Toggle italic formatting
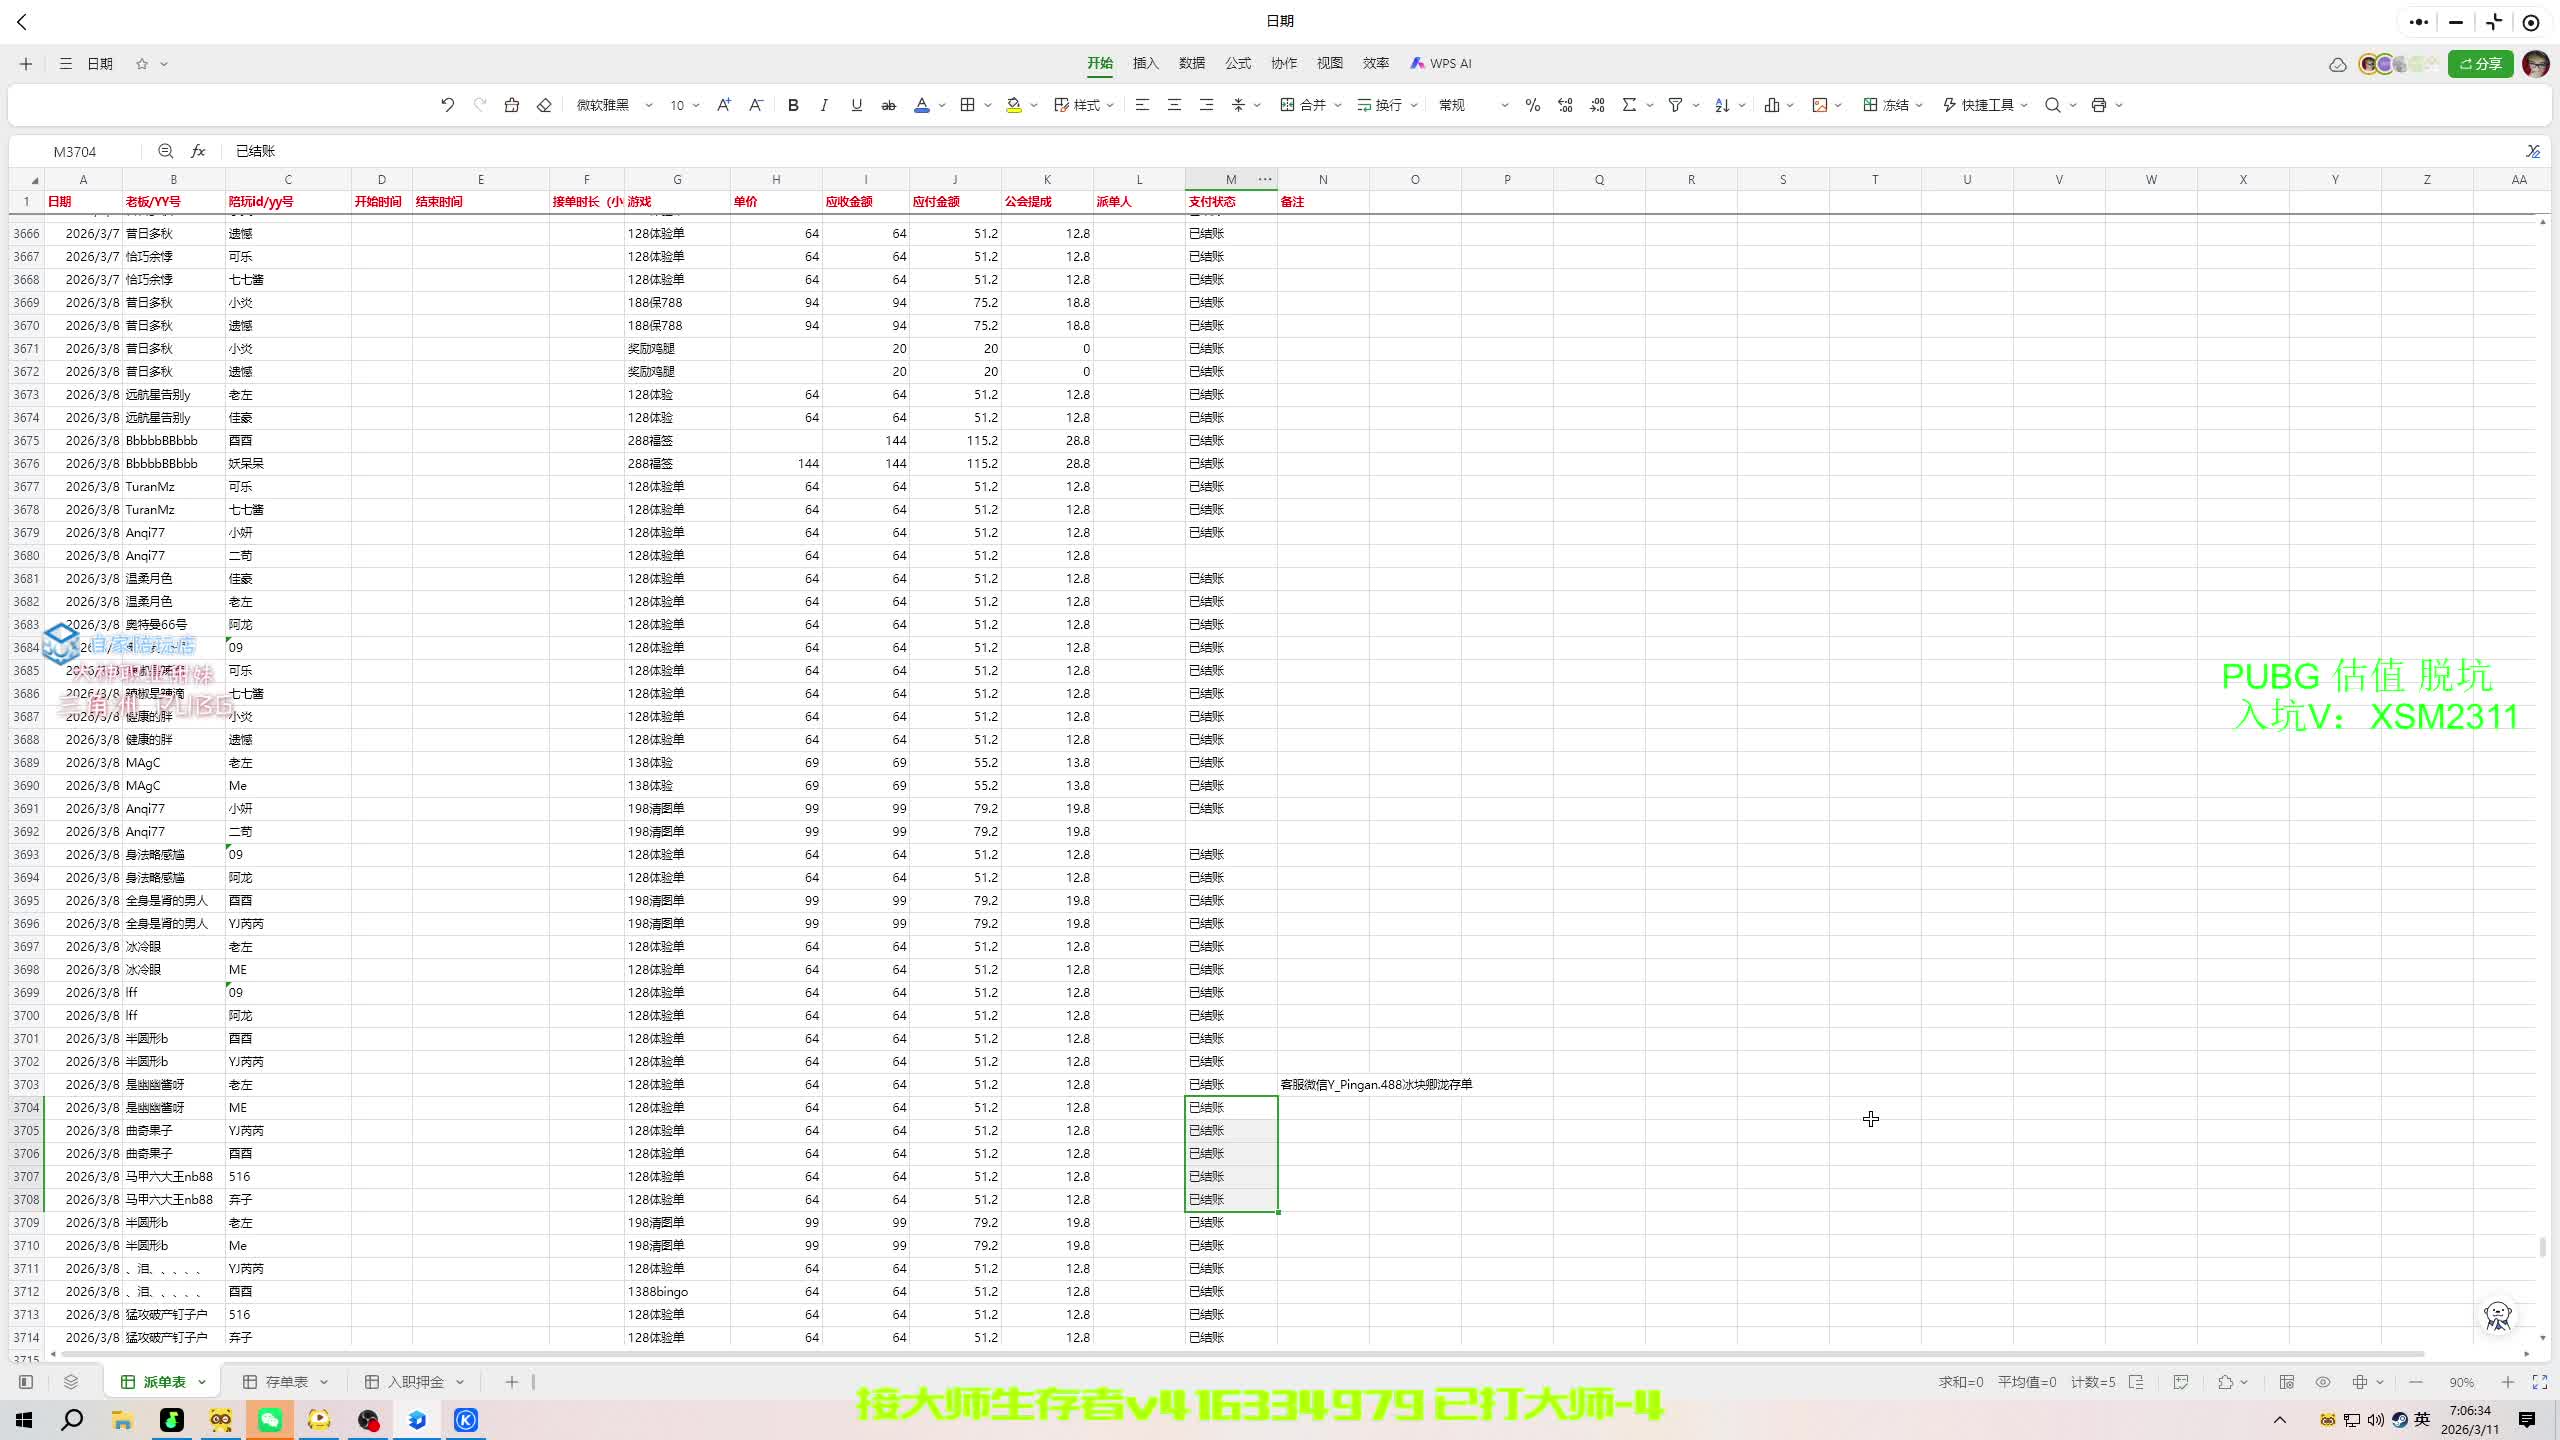Image resolution: width=2560 pixels, height=1440 pixels. pos(824,105)
